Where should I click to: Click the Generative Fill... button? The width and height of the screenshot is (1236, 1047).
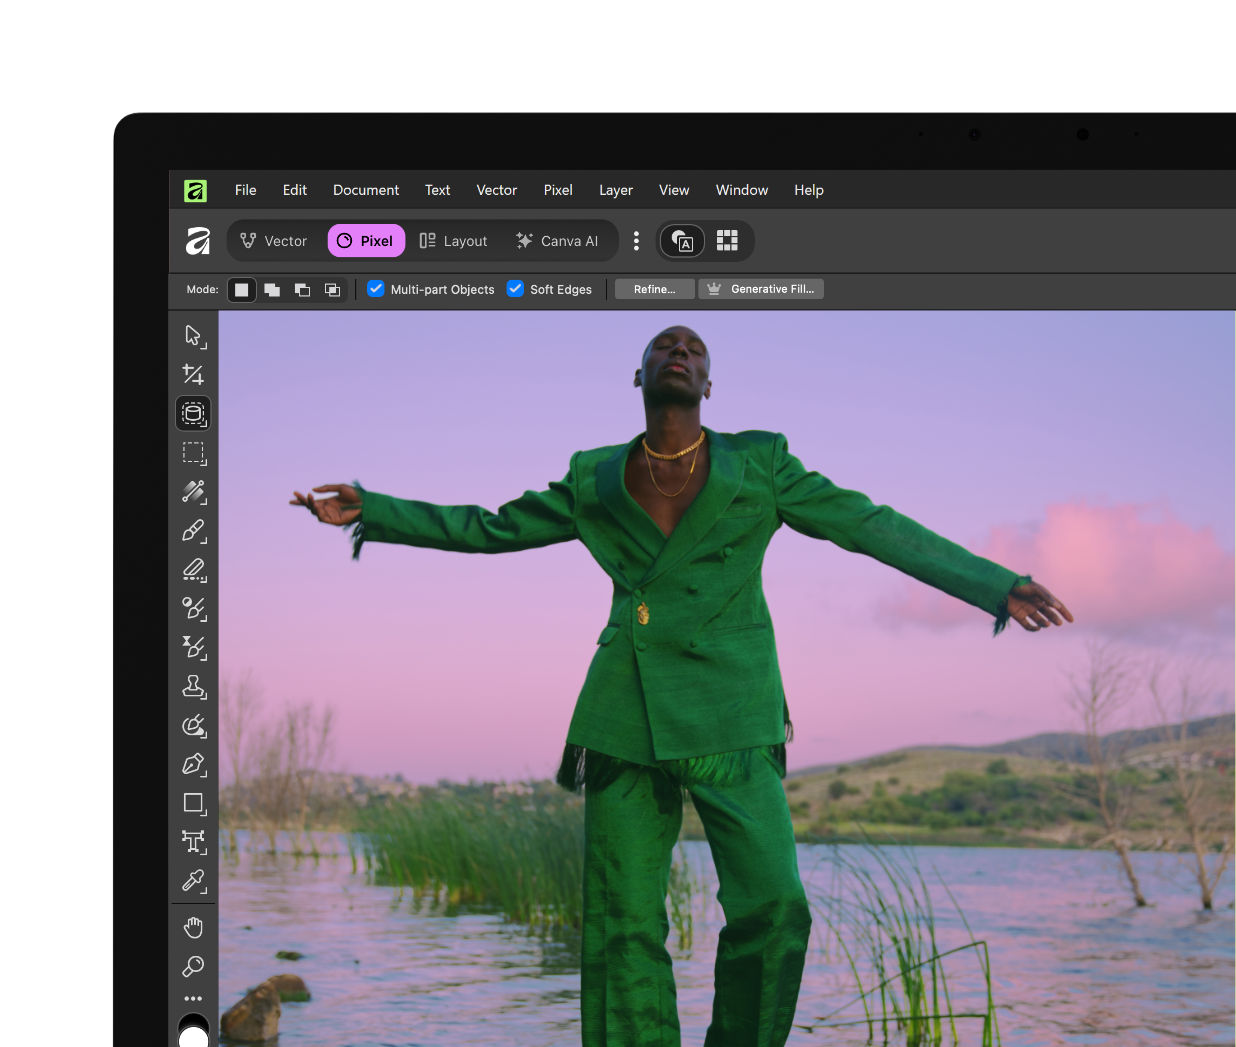tap(761, 289)
